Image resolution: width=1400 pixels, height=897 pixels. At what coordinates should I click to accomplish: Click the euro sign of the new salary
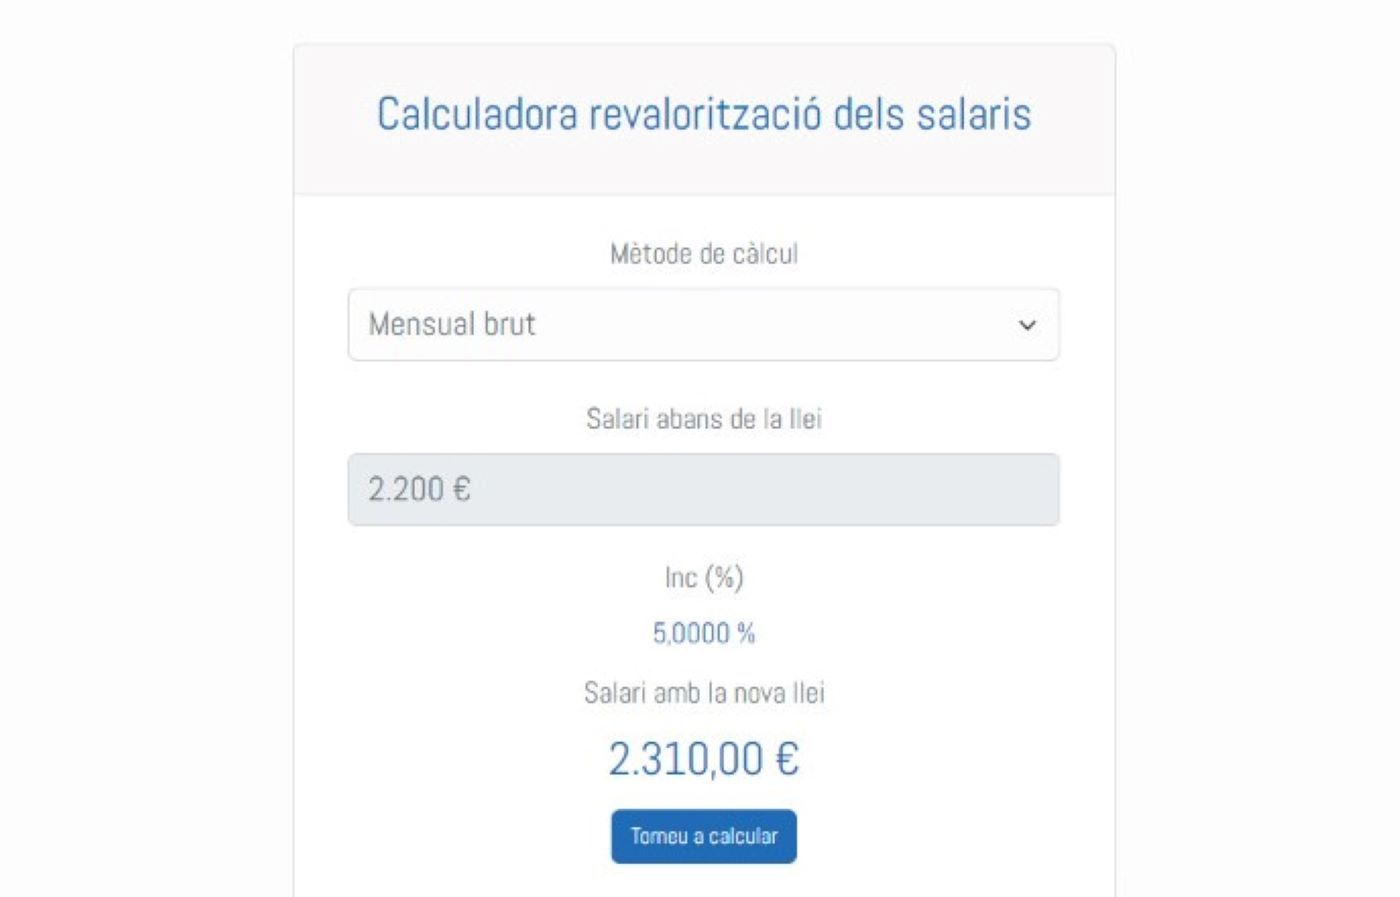pyautogui.click(x=786, y=759)
